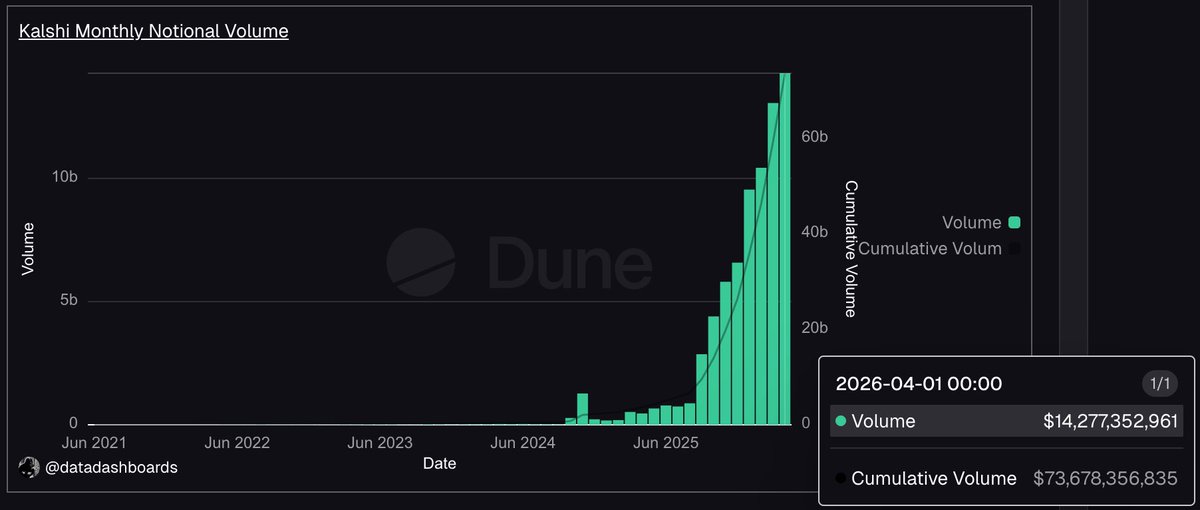Toggle the Volume legend entry
This screenshot has height=510, width=1200.
(980, 223)
